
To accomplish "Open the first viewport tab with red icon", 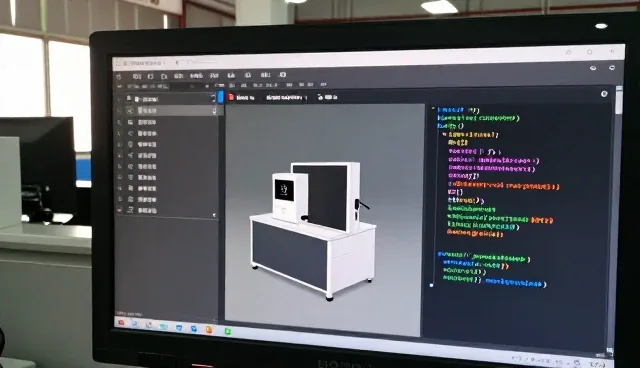I will pos(242,97).
